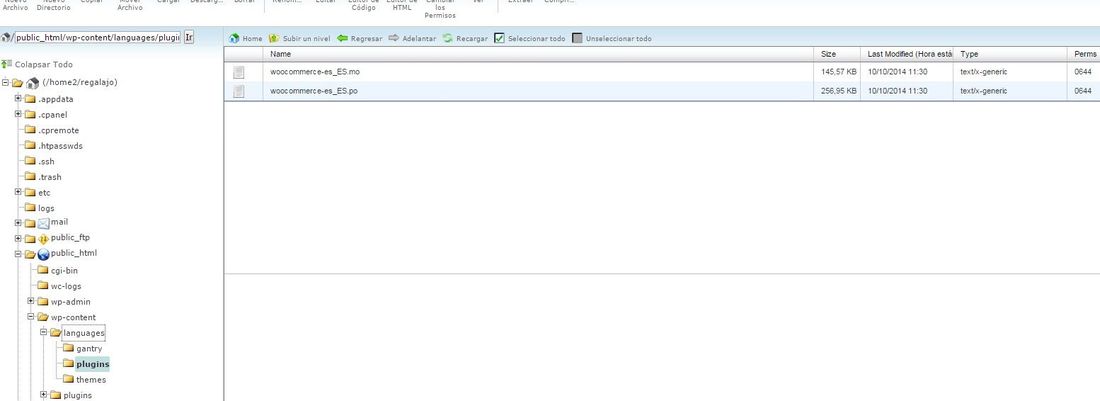
Task: Click the Home link in navigation bar
Action: click(x=252, y=39)
